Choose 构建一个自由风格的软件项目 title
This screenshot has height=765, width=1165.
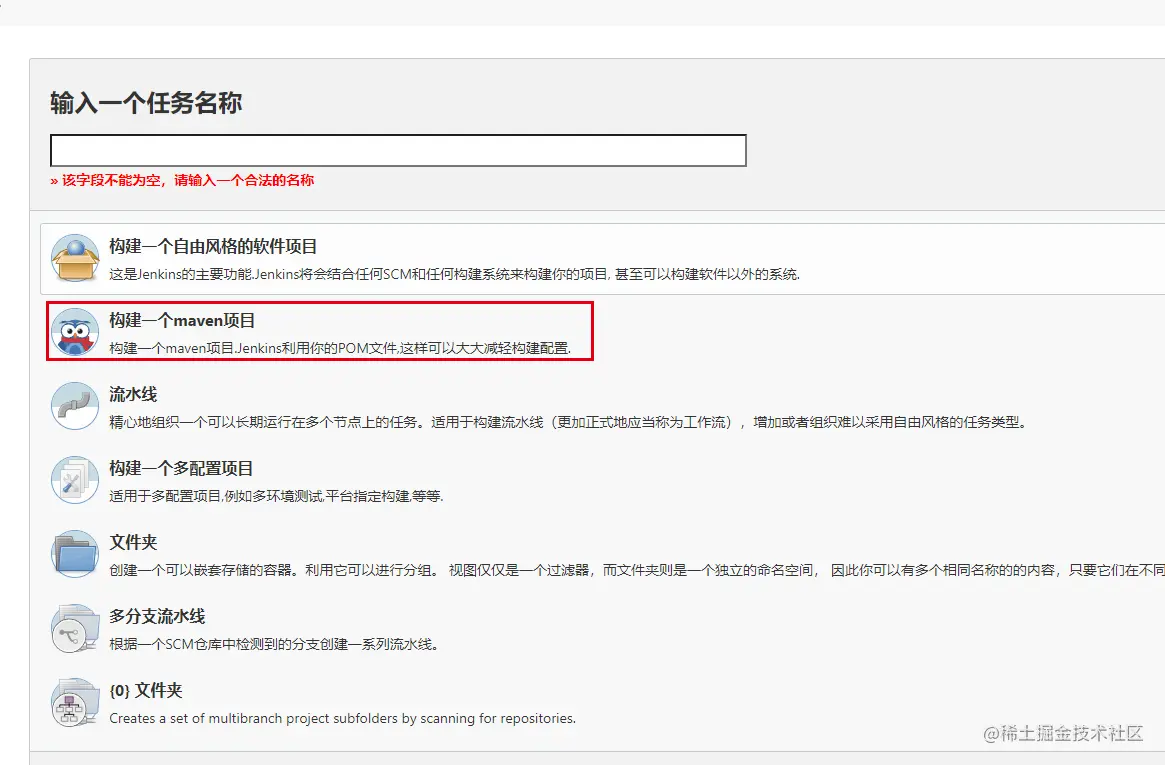coord(213,247)
